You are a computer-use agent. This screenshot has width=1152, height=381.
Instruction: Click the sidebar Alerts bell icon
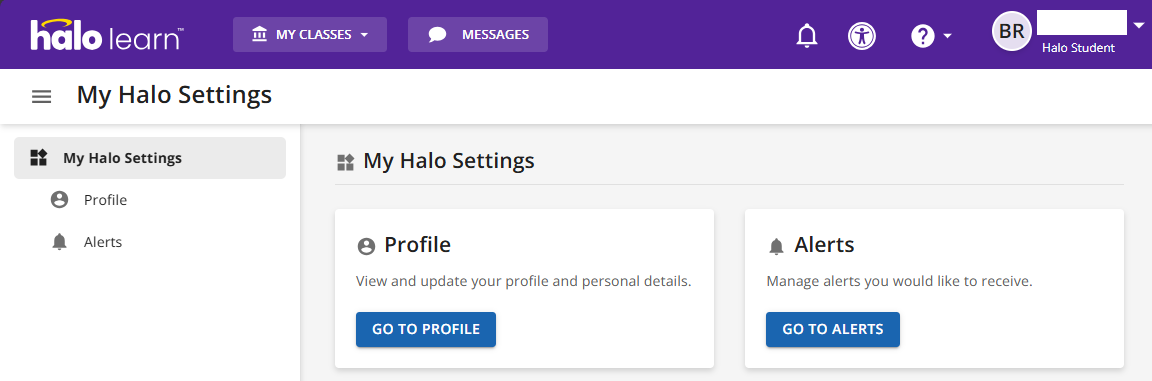[60, 242]
